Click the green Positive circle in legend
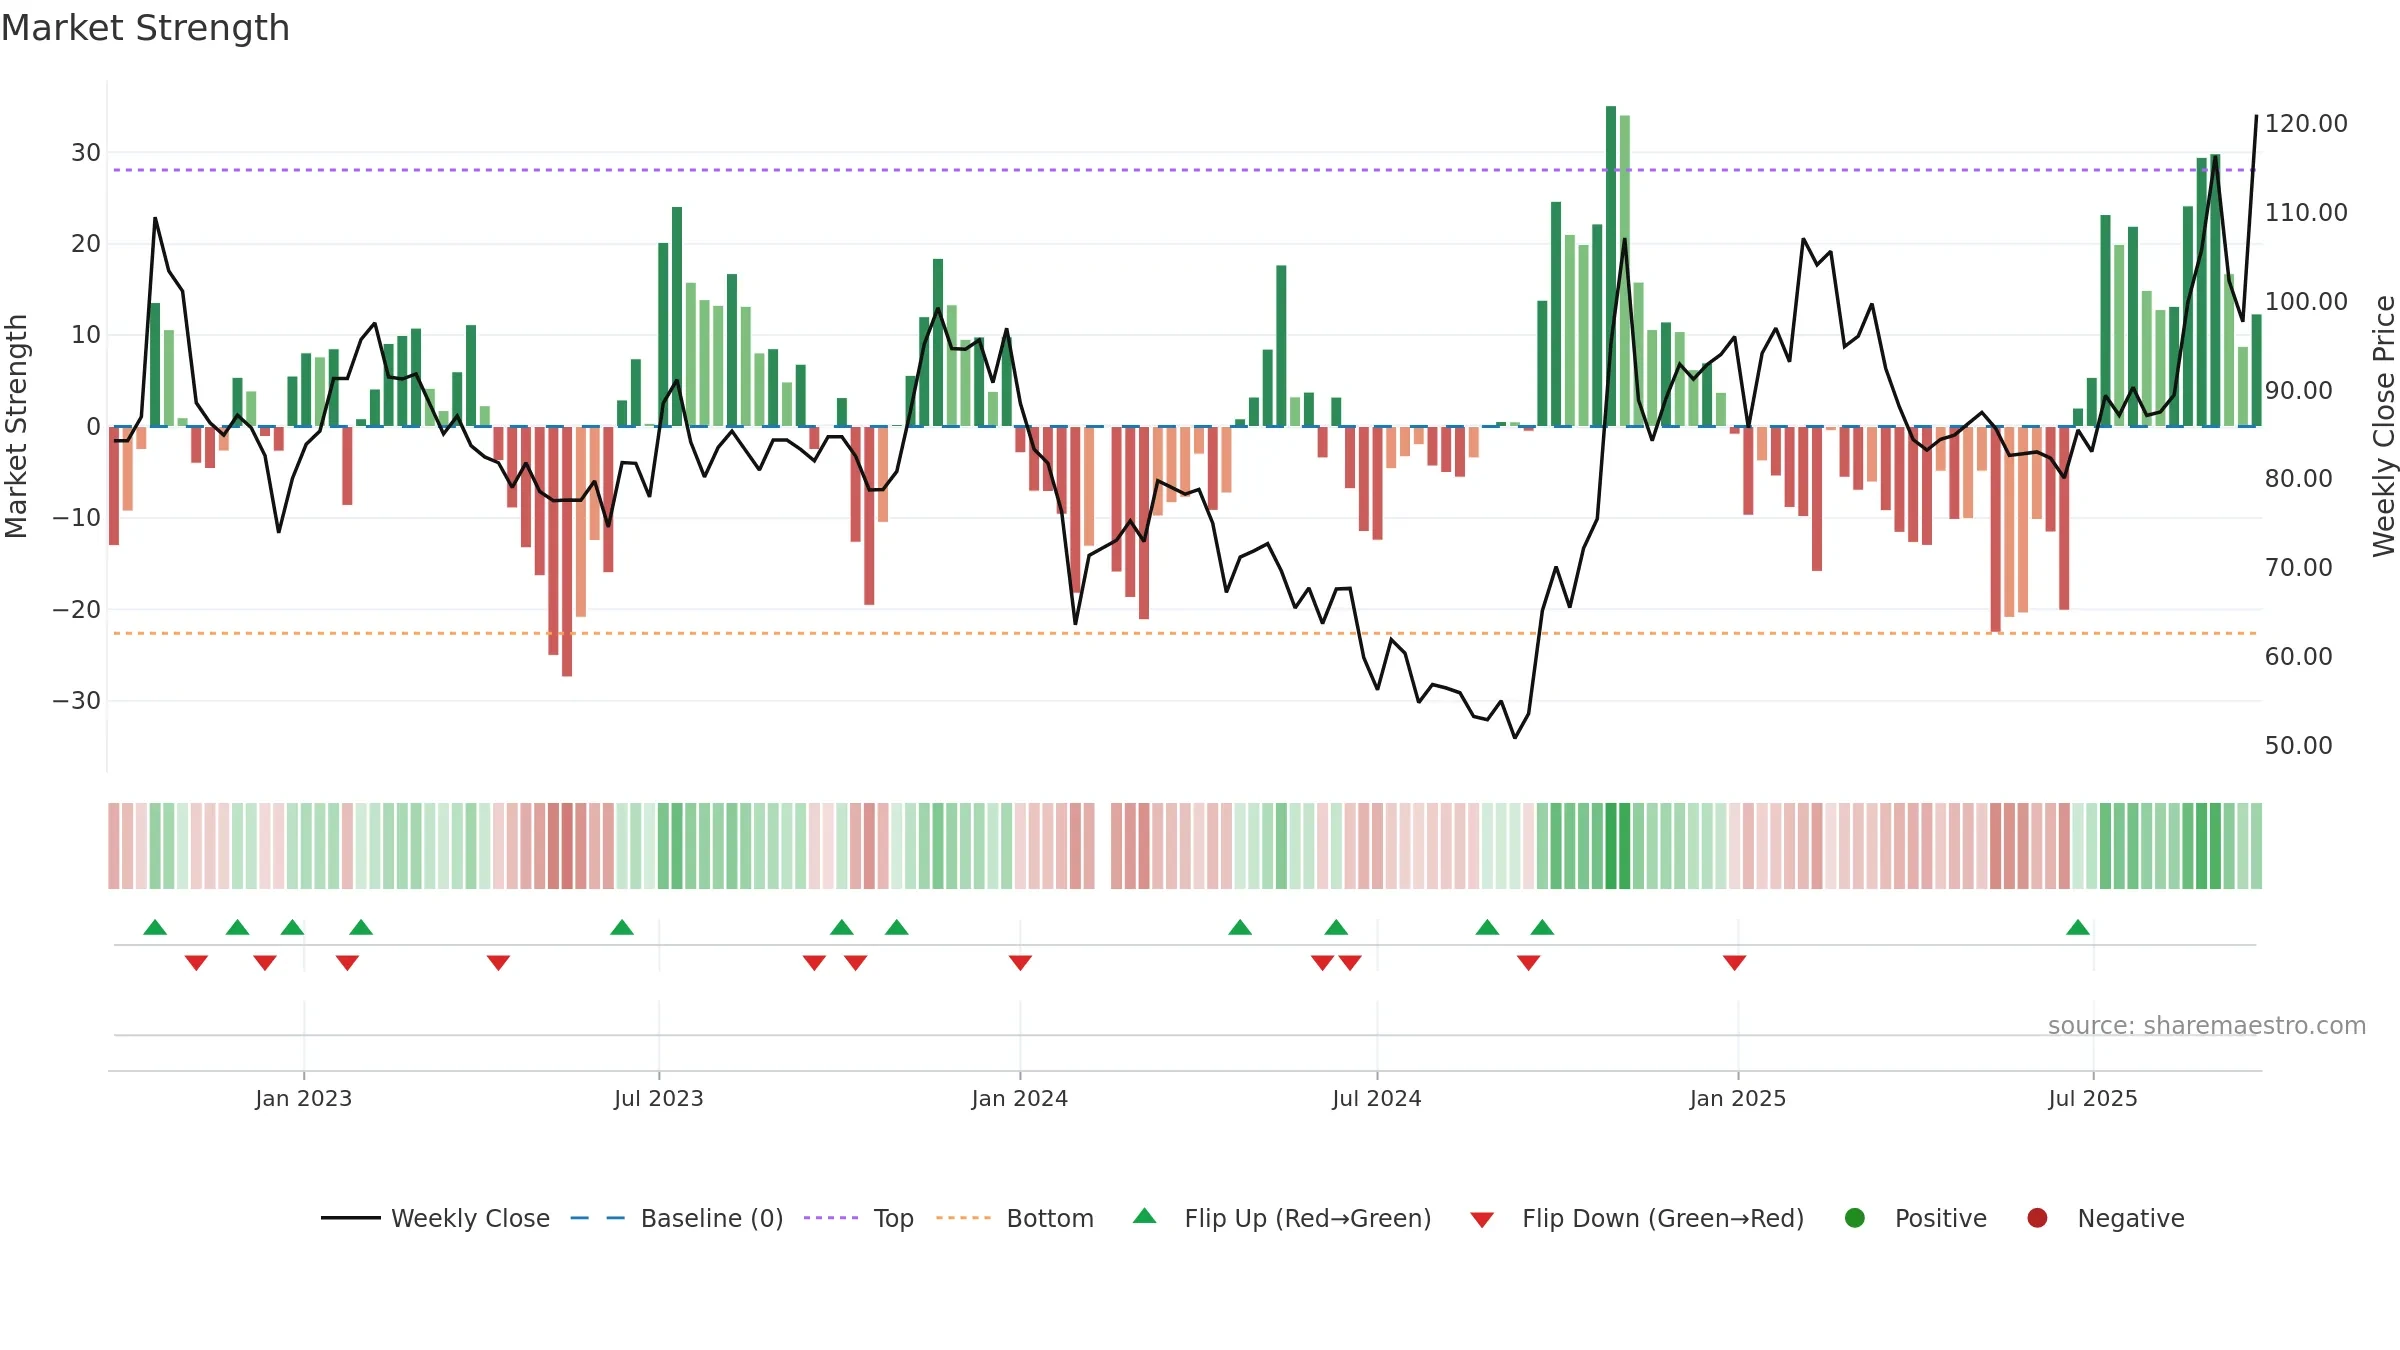Screen dimensions: 2400x1350 coord(1855,1218)
